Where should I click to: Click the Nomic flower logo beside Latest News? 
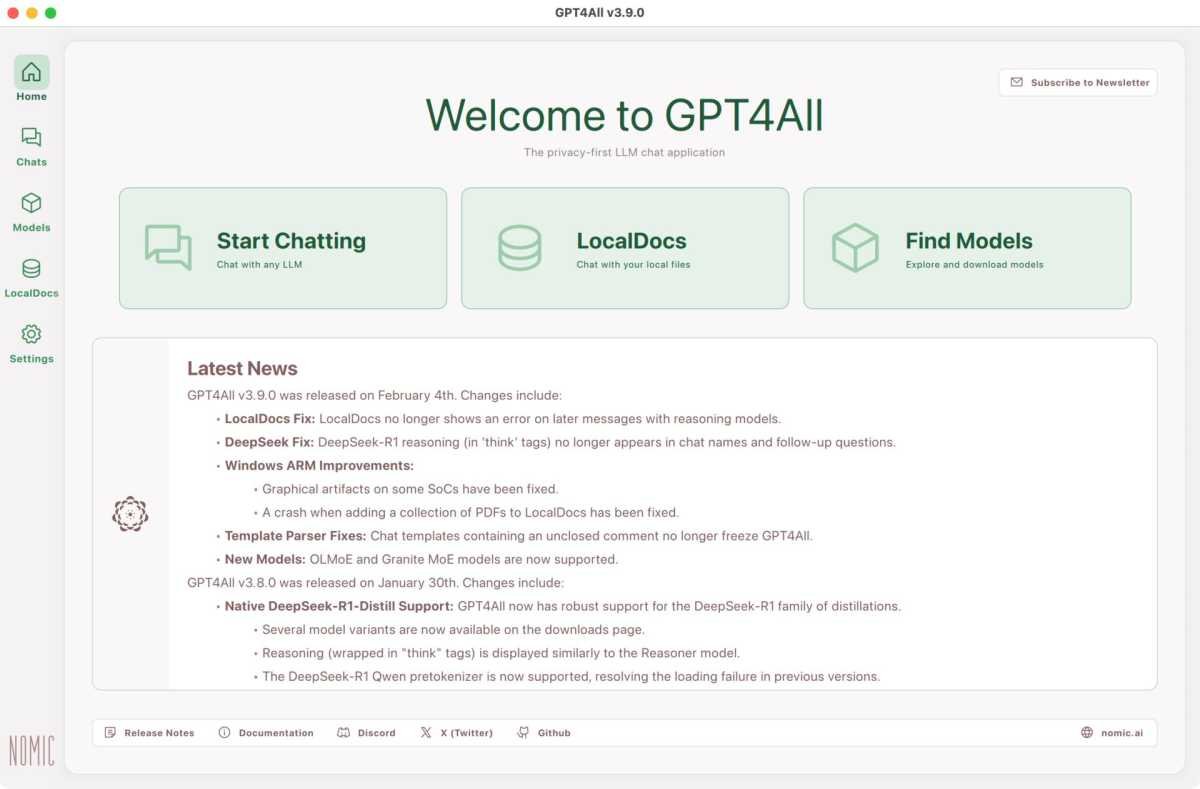coord(130,514)
